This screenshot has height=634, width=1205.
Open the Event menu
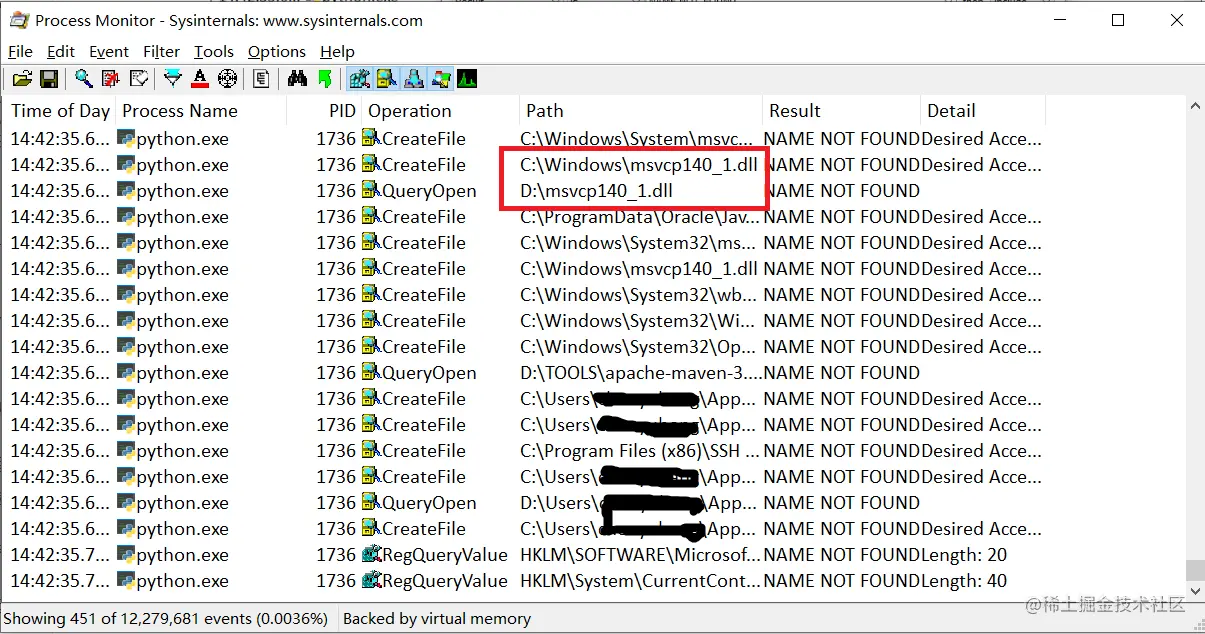click(x=108, y=51)
